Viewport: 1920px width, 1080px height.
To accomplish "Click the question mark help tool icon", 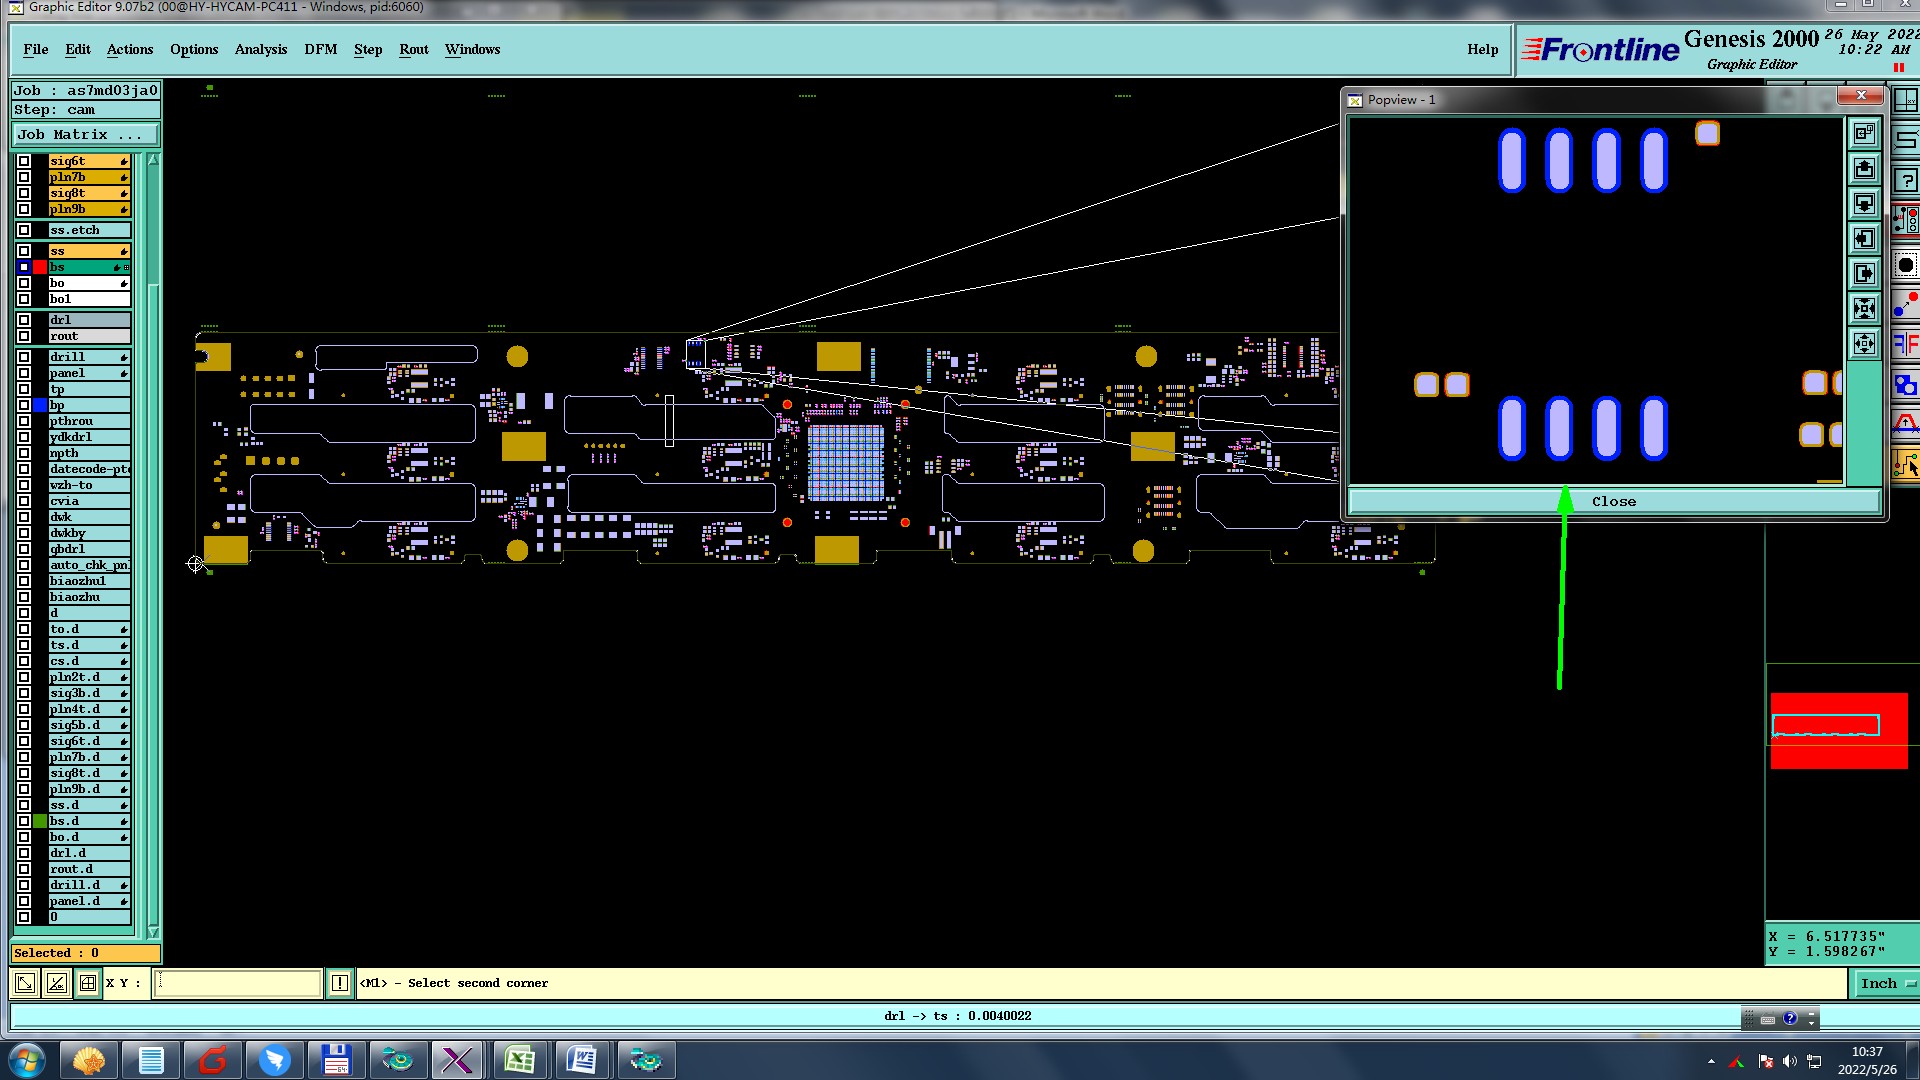I will [x=1906, y=181].
